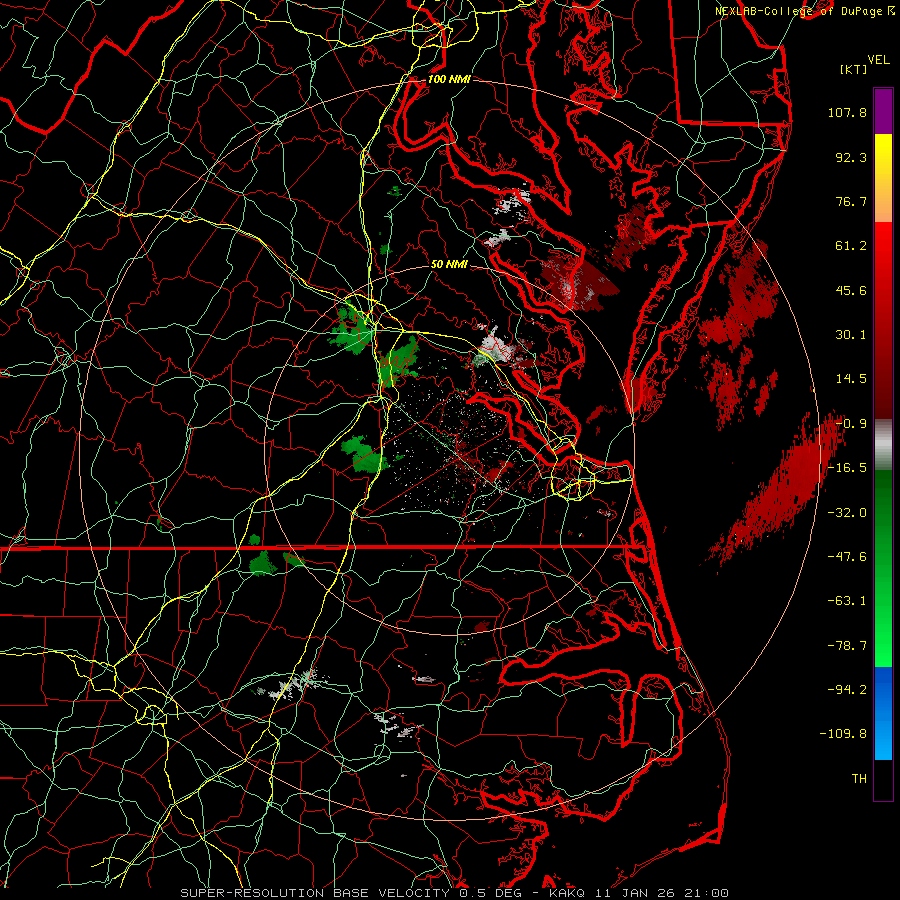900x900 pixels.
Task: Pick the gray zero-velocity band on the color bar
Action: pyautogui.click(x=883, y=445)
